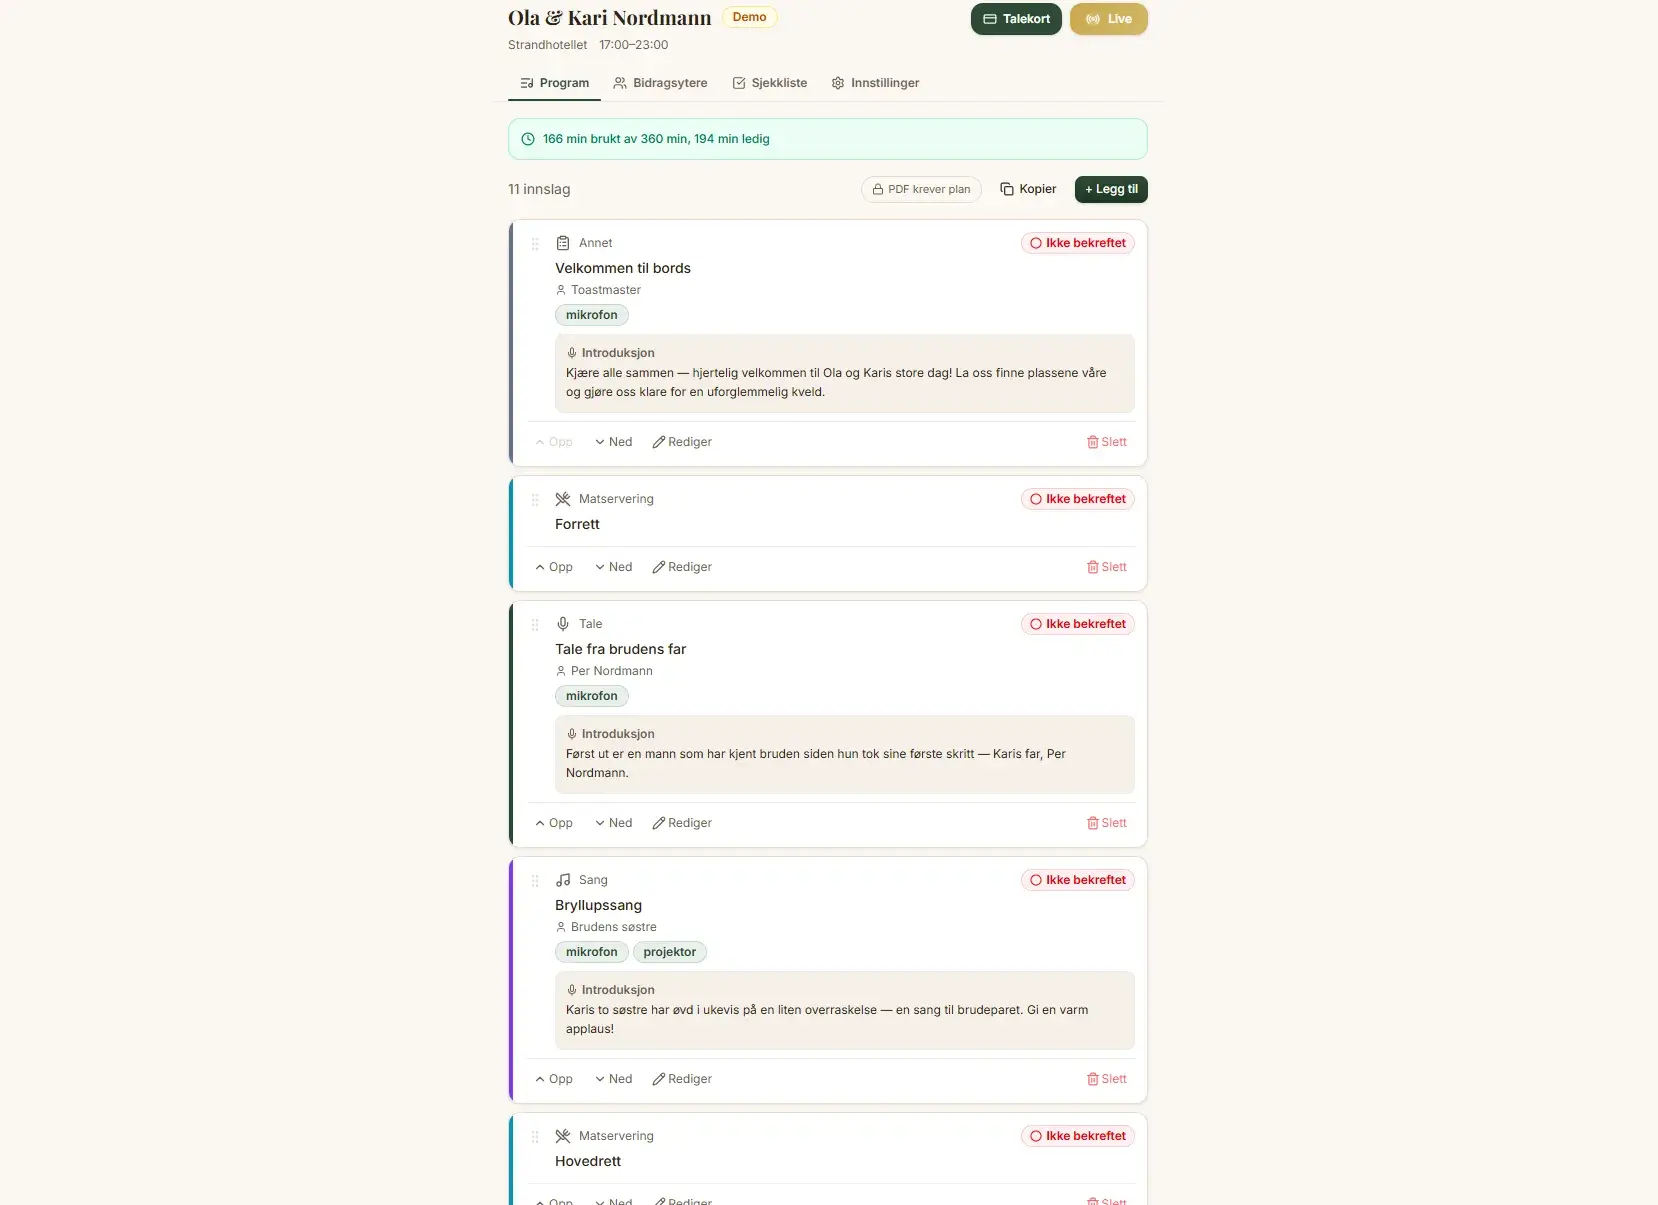This screenshot has width=1658, height=1205.
Task: Click the drag handle of Bryllupssang card
Action: point(535,881)
